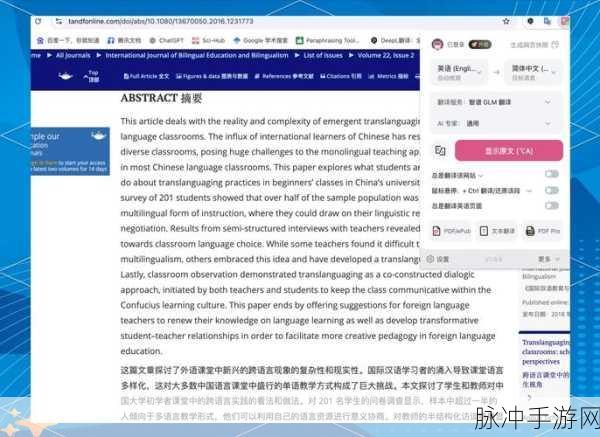Click the tandfonline.com address bar
Viewport: 600px width, 437px height.
[x=161, y=21]
